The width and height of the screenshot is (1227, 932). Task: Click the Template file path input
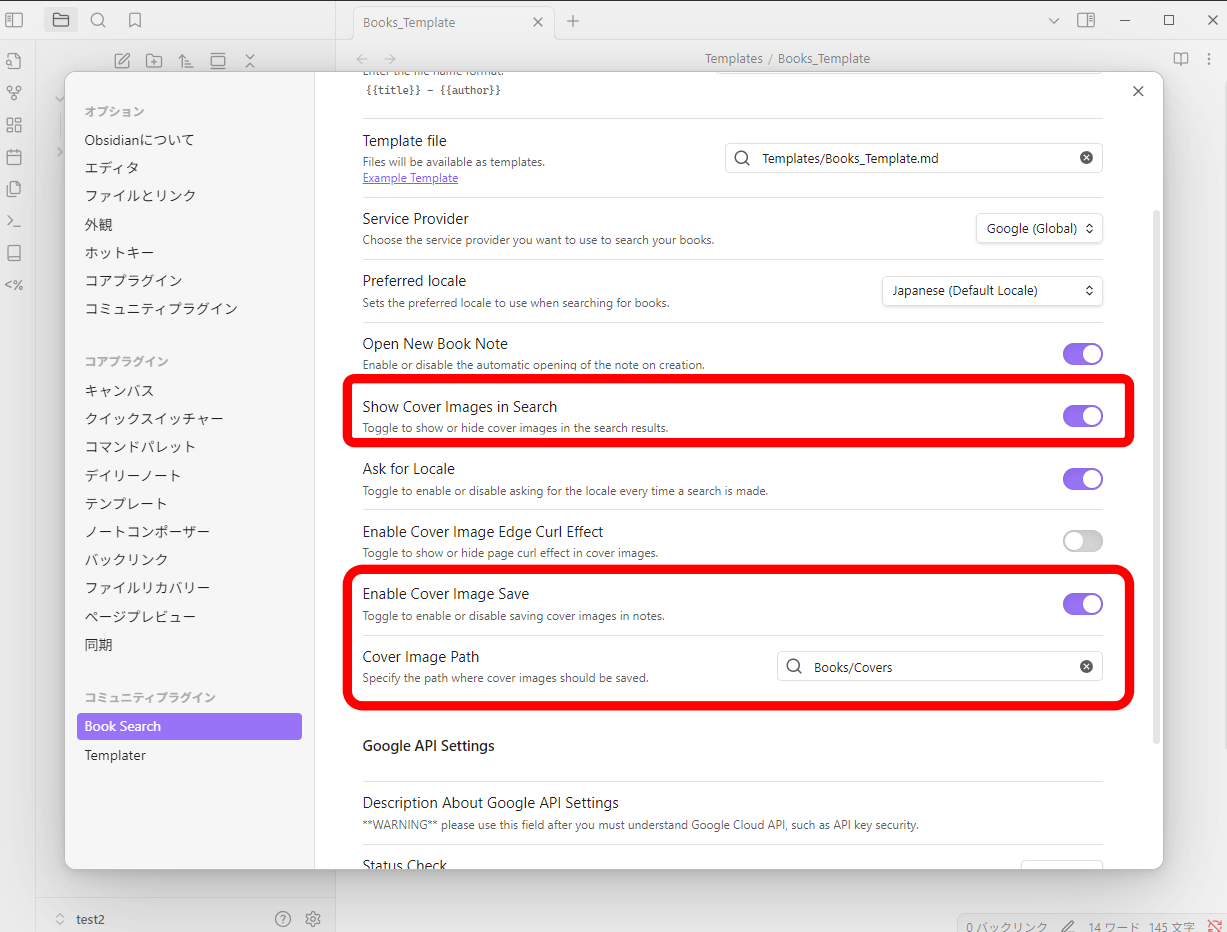tap(914, 158)
